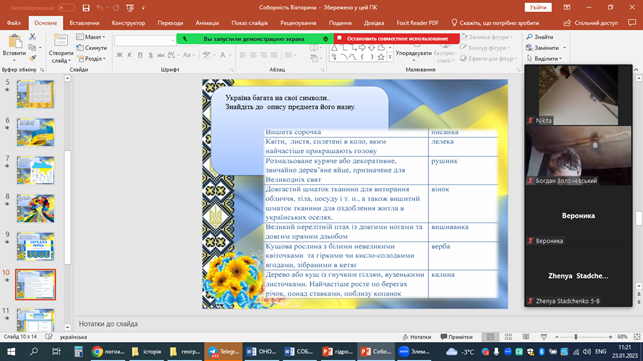Click the red stop screen sharing button
Viewport: 643px width, 361px height.
(x=397, y=39)
